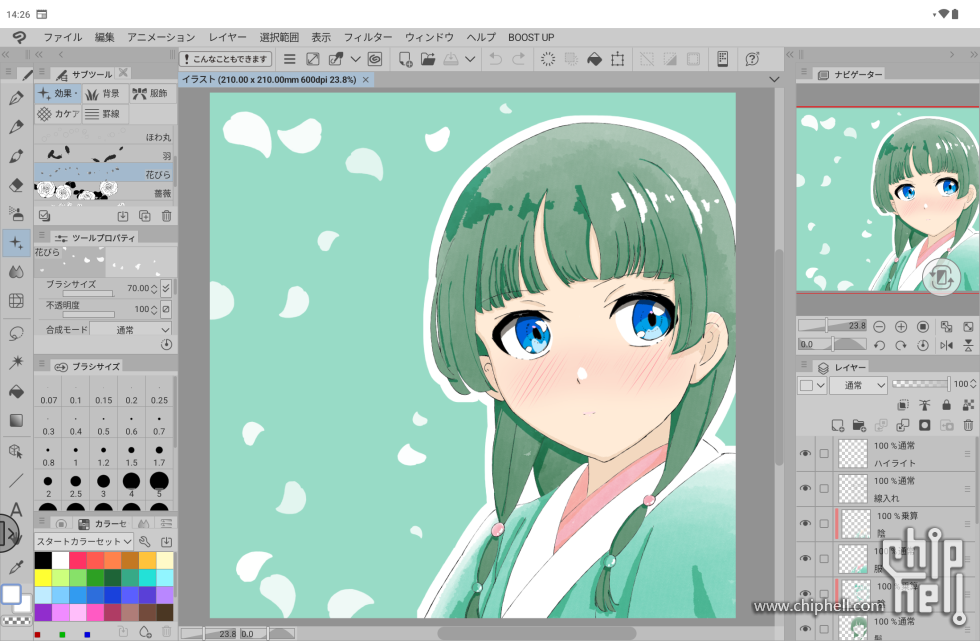The height and width of the screenshot is (641, 980).
Task: Select the Lasso selection tool
Action: pyautogui.click(x=16, y=332)
